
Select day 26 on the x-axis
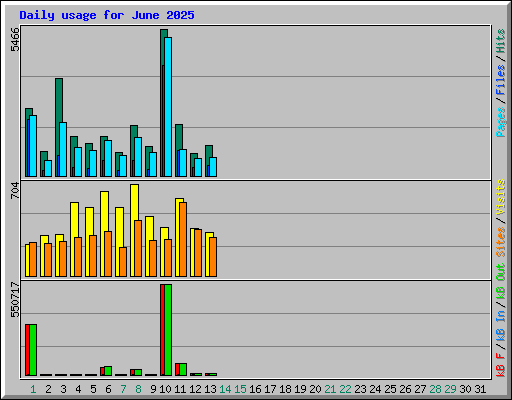(405, 389)
